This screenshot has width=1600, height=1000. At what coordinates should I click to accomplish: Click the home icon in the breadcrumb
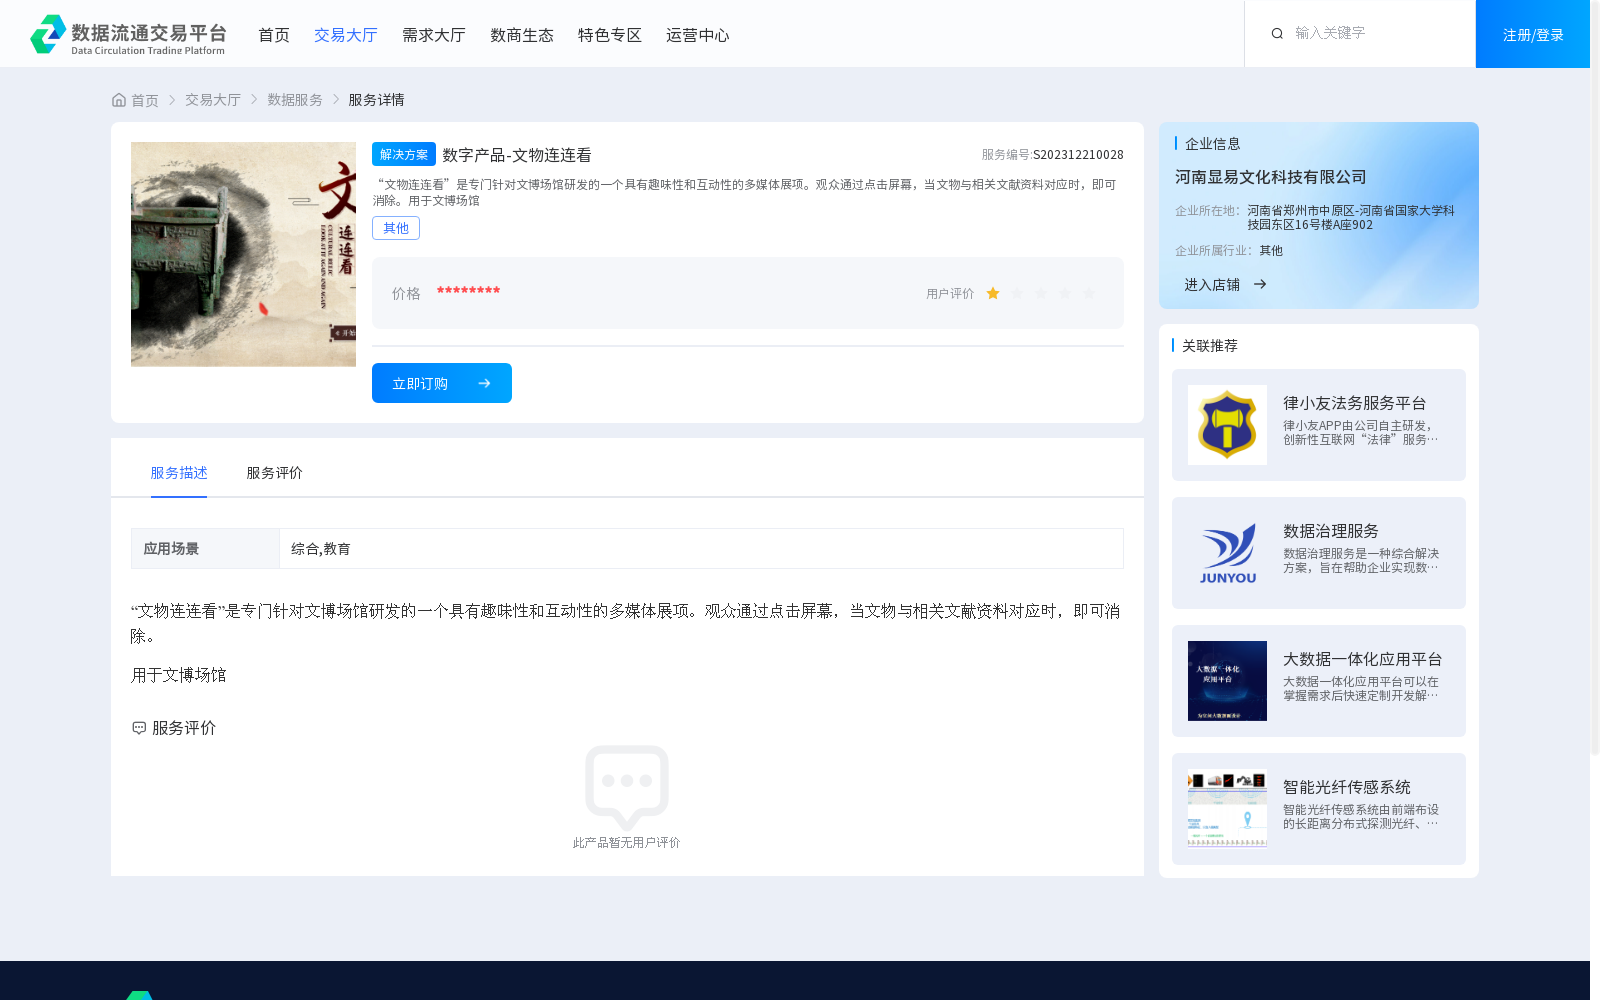tap(119, 100)
